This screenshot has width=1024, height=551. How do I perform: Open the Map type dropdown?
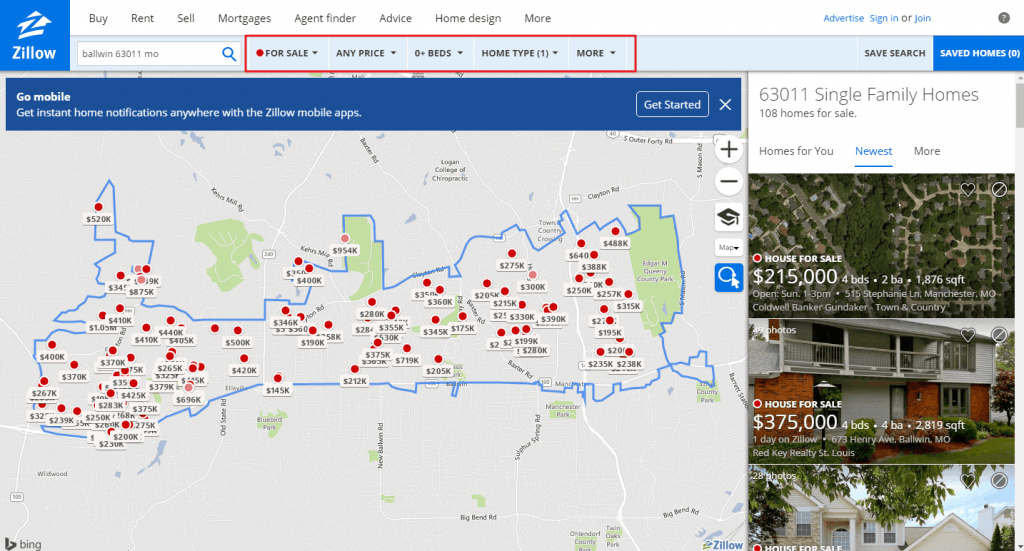pyautogui.click(x=729, y=247)
